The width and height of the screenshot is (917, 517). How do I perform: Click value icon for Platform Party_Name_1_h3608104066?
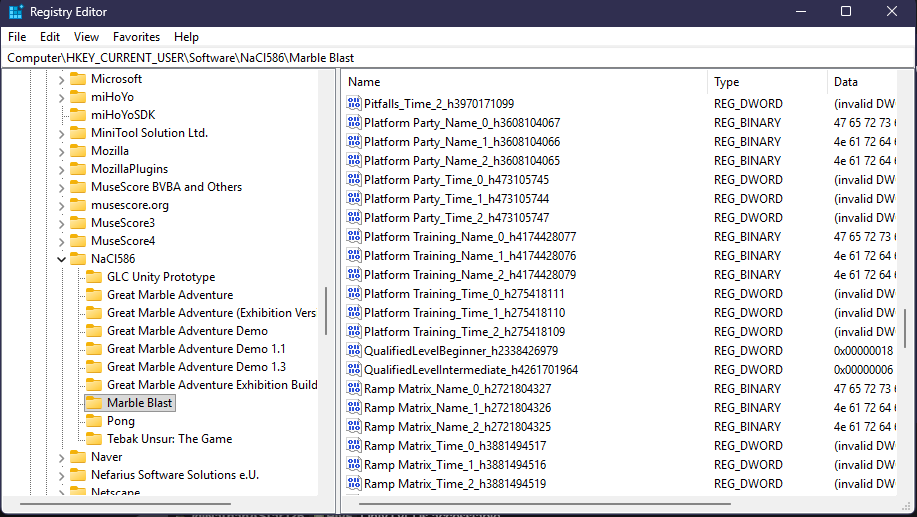coord(354,142)
